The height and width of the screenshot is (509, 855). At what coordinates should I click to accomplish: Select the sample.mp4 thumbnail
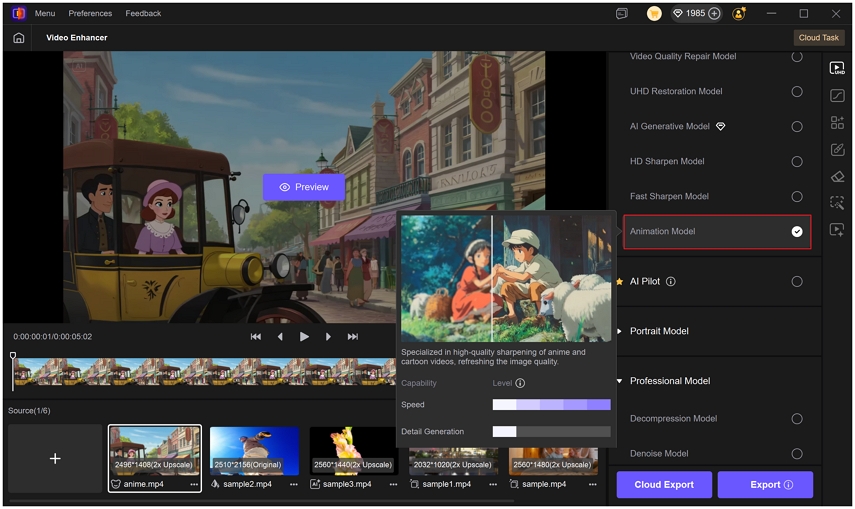(553, 461)
